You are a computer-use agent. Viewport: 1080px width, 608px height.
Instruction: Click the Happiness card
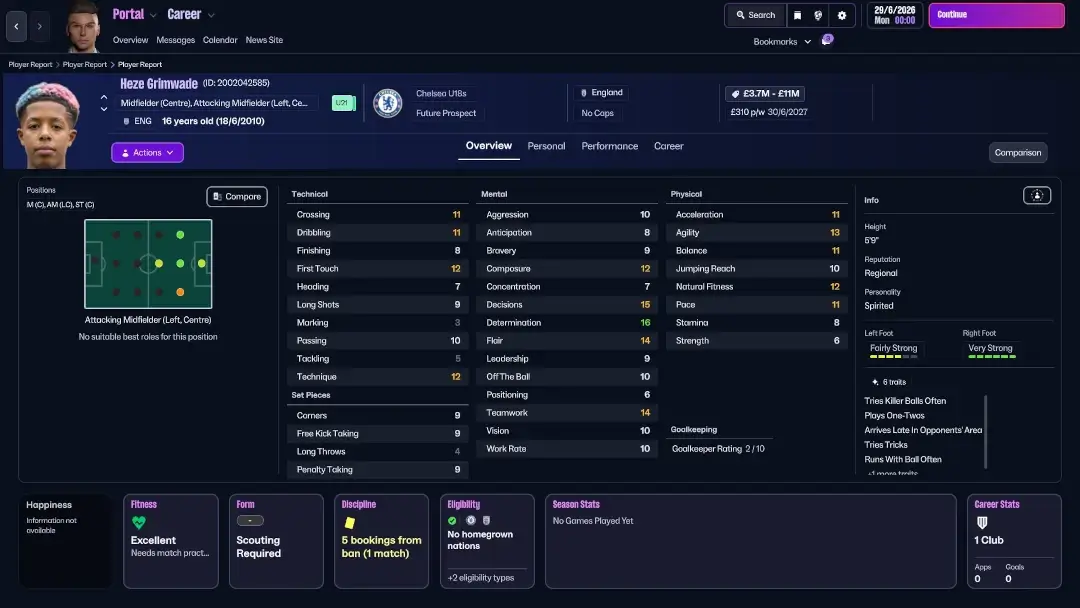(x=64, y=541)
